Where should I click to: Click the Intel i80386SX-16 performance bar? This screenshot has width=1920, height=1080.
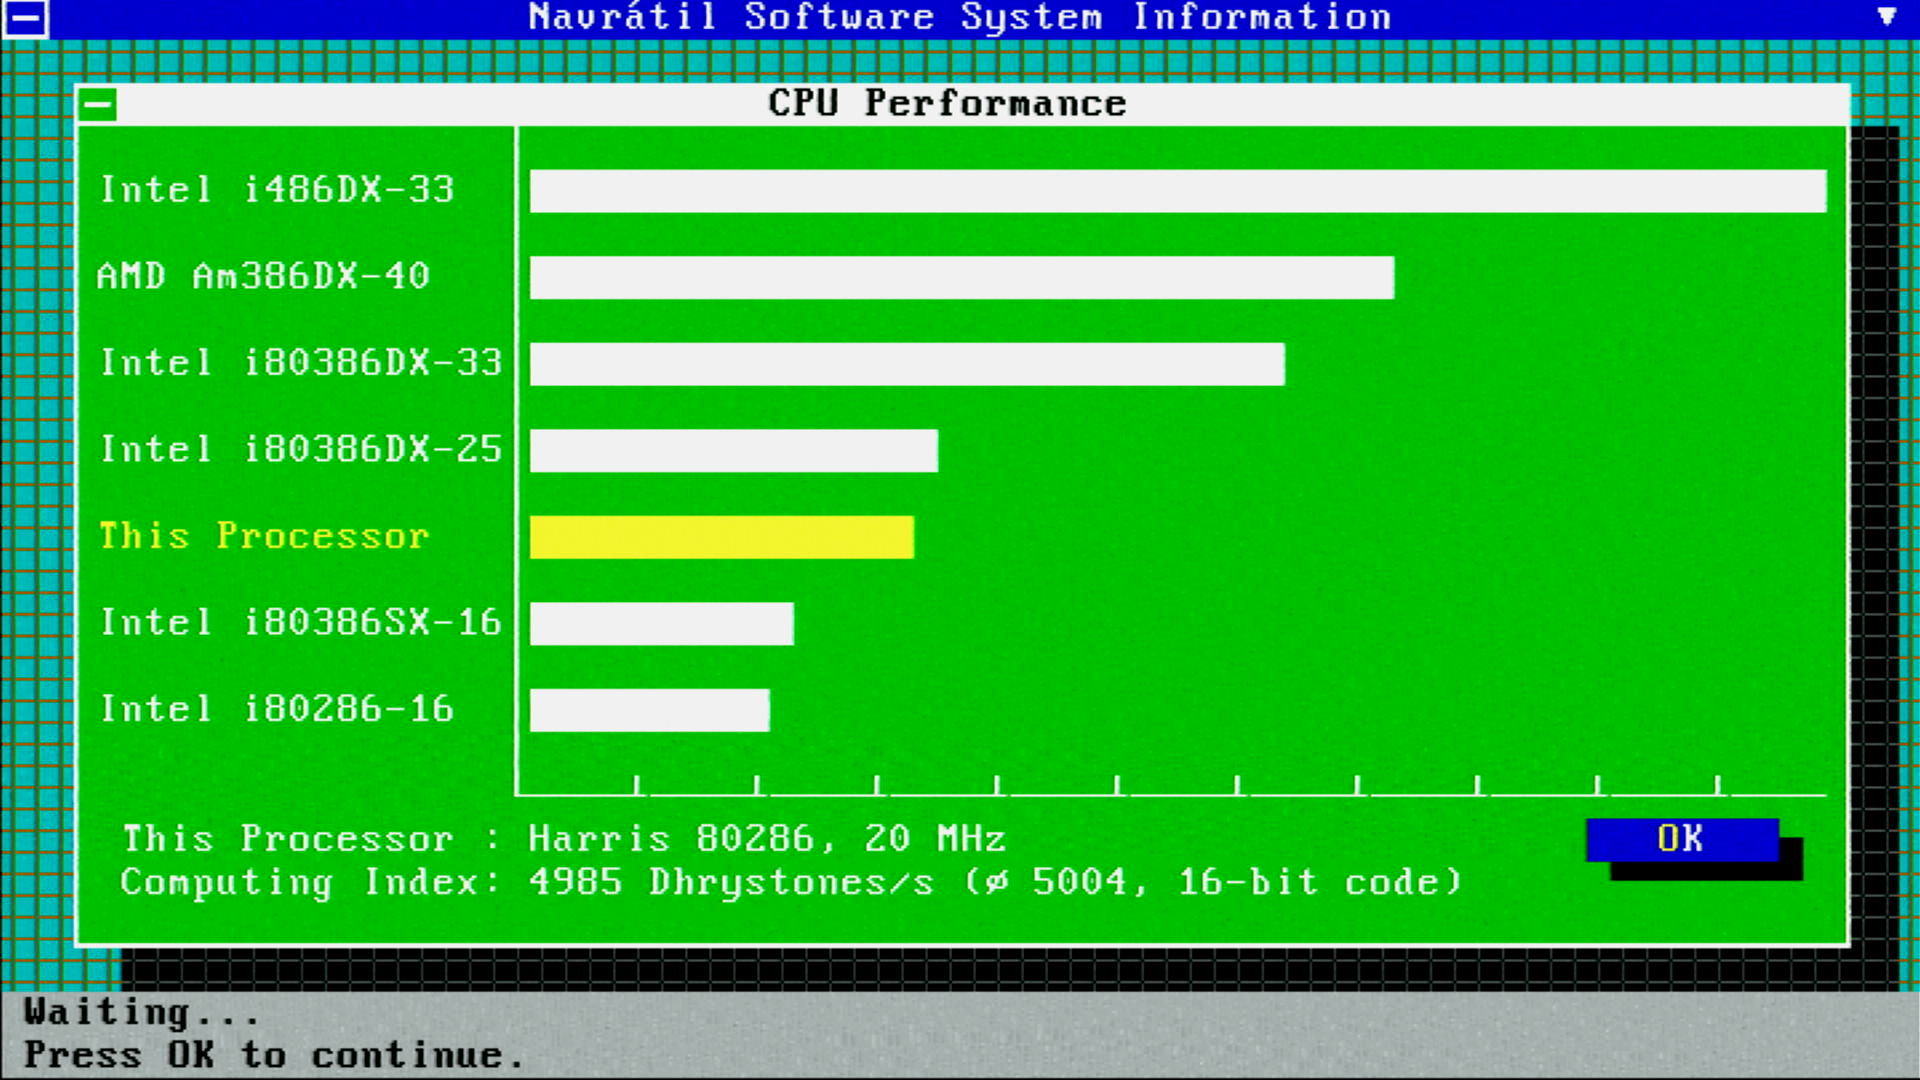(x=662, y=624)
